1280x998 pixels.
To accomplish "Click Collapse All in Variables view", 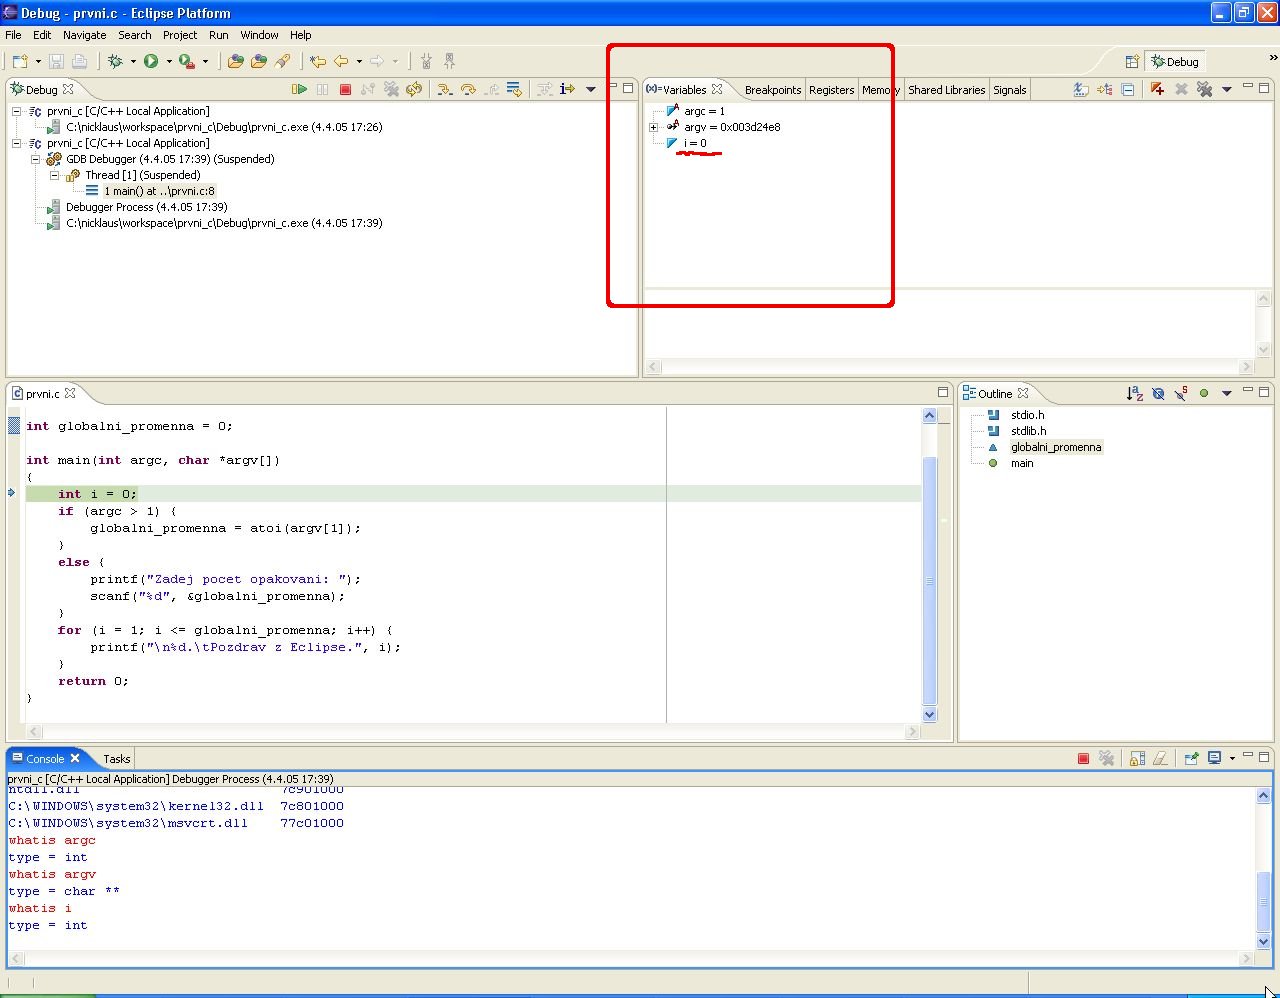I will coord(1128,89).
